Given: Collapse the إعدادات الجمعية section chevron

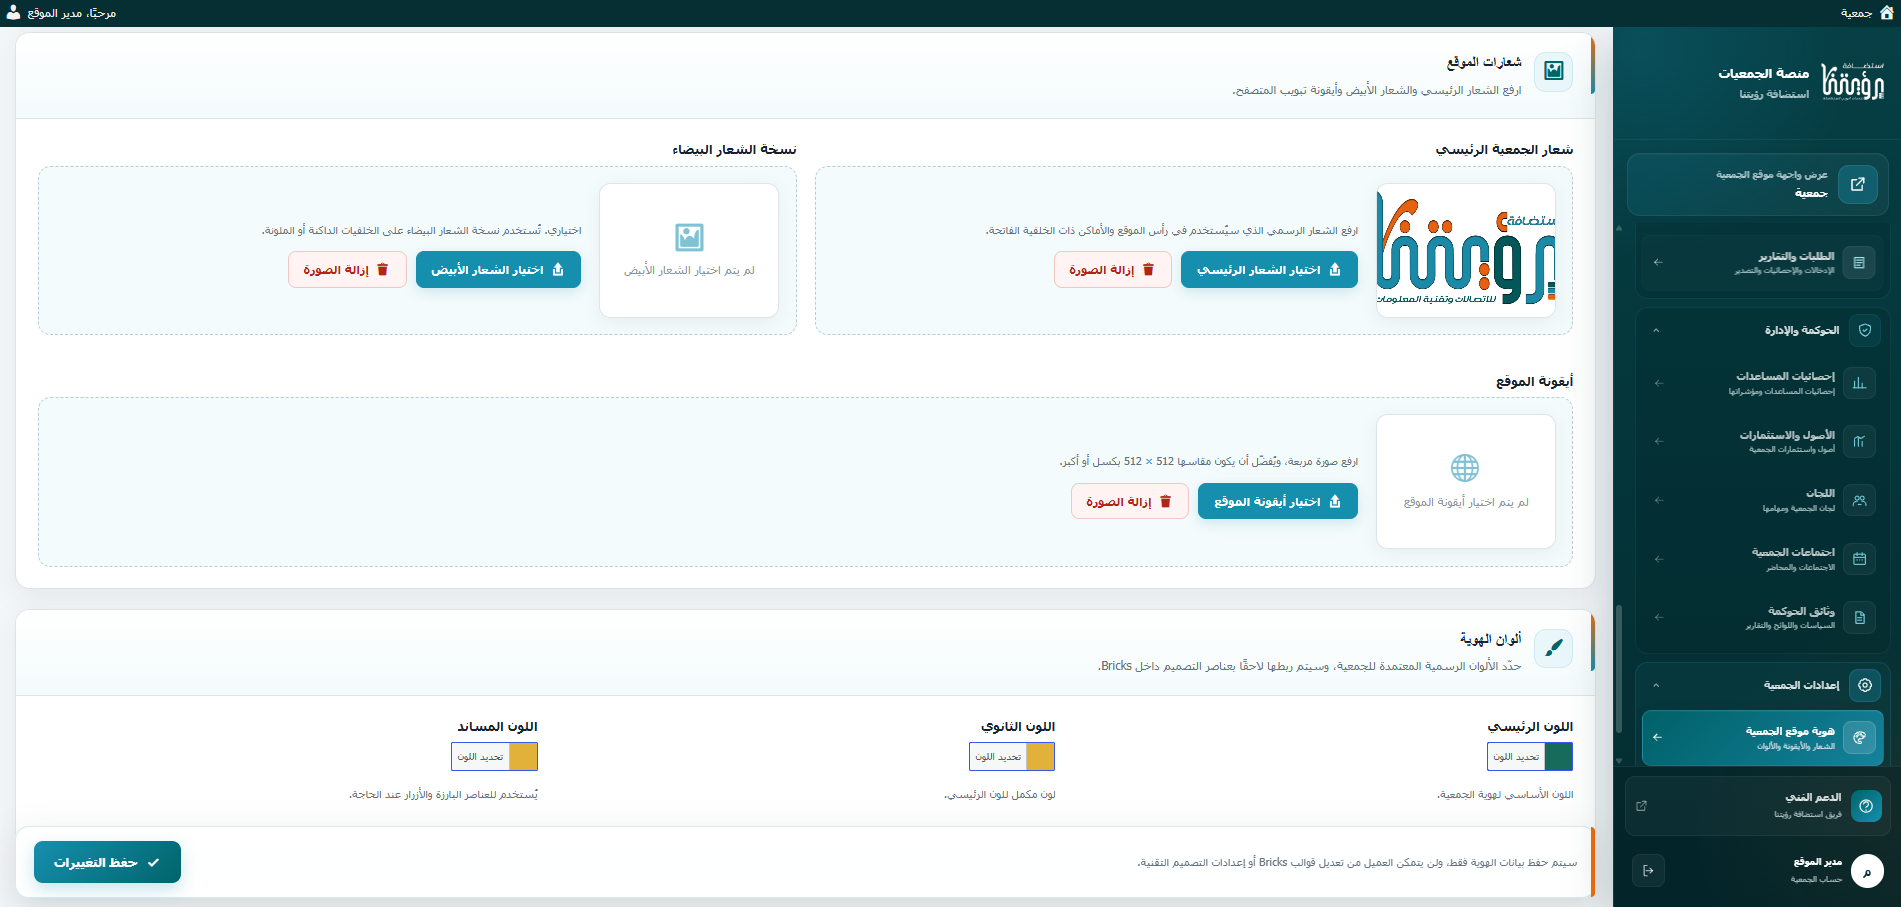Looking at the screenshot, I should pos(1656,685).
